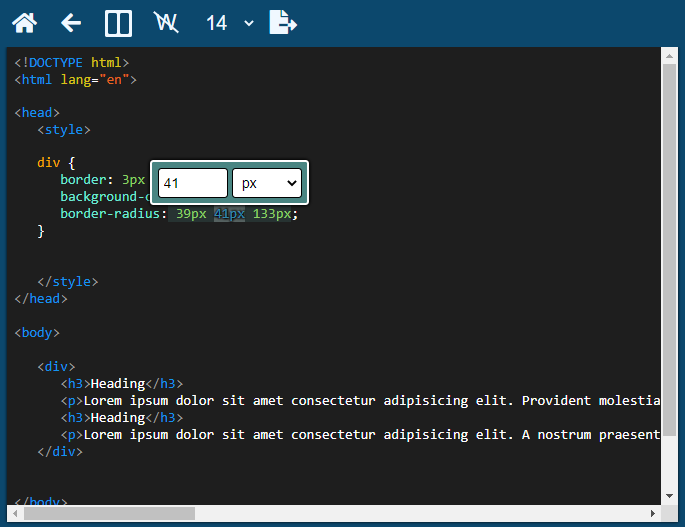
Task: Click the opening div tag in body
Action: click(x=56, y=367)
